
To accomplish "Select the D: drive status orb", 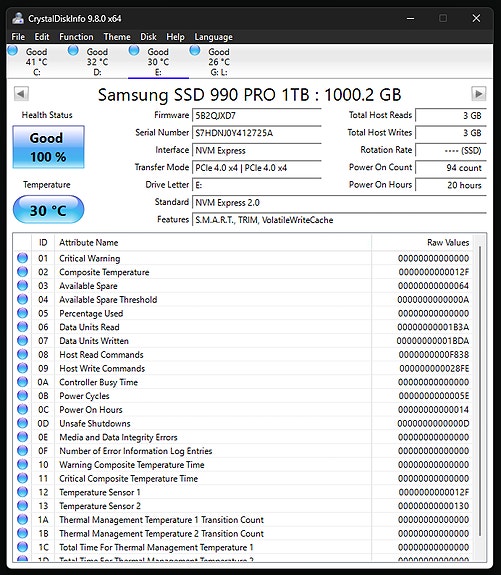I will 73,51.
